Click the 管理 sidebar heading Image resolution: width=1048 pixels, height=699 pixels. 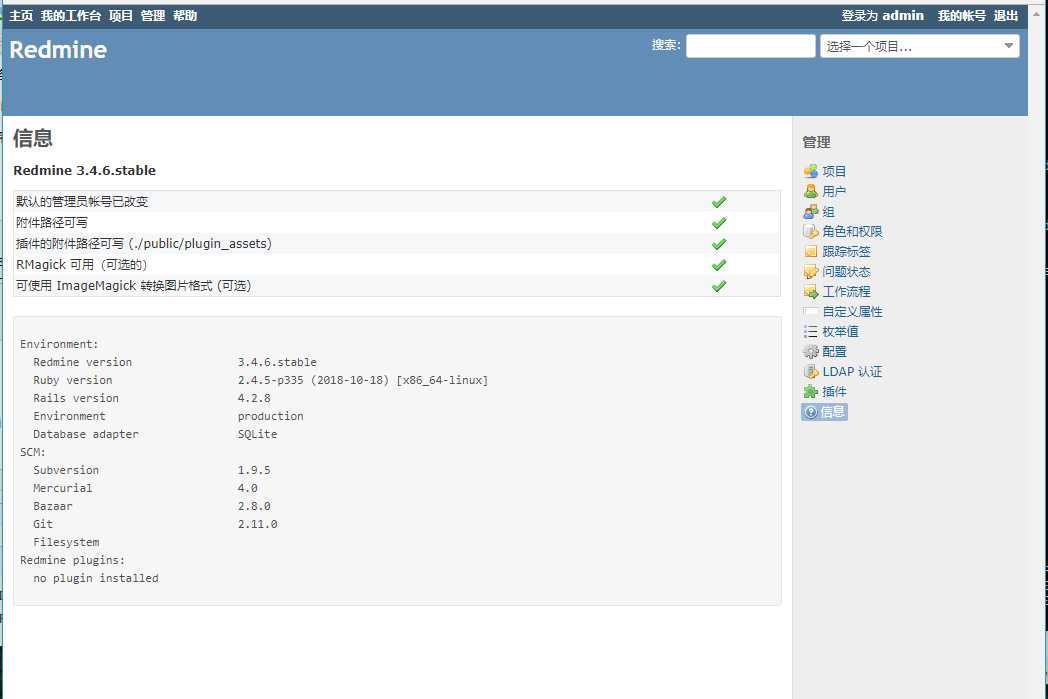coord(816,142)
